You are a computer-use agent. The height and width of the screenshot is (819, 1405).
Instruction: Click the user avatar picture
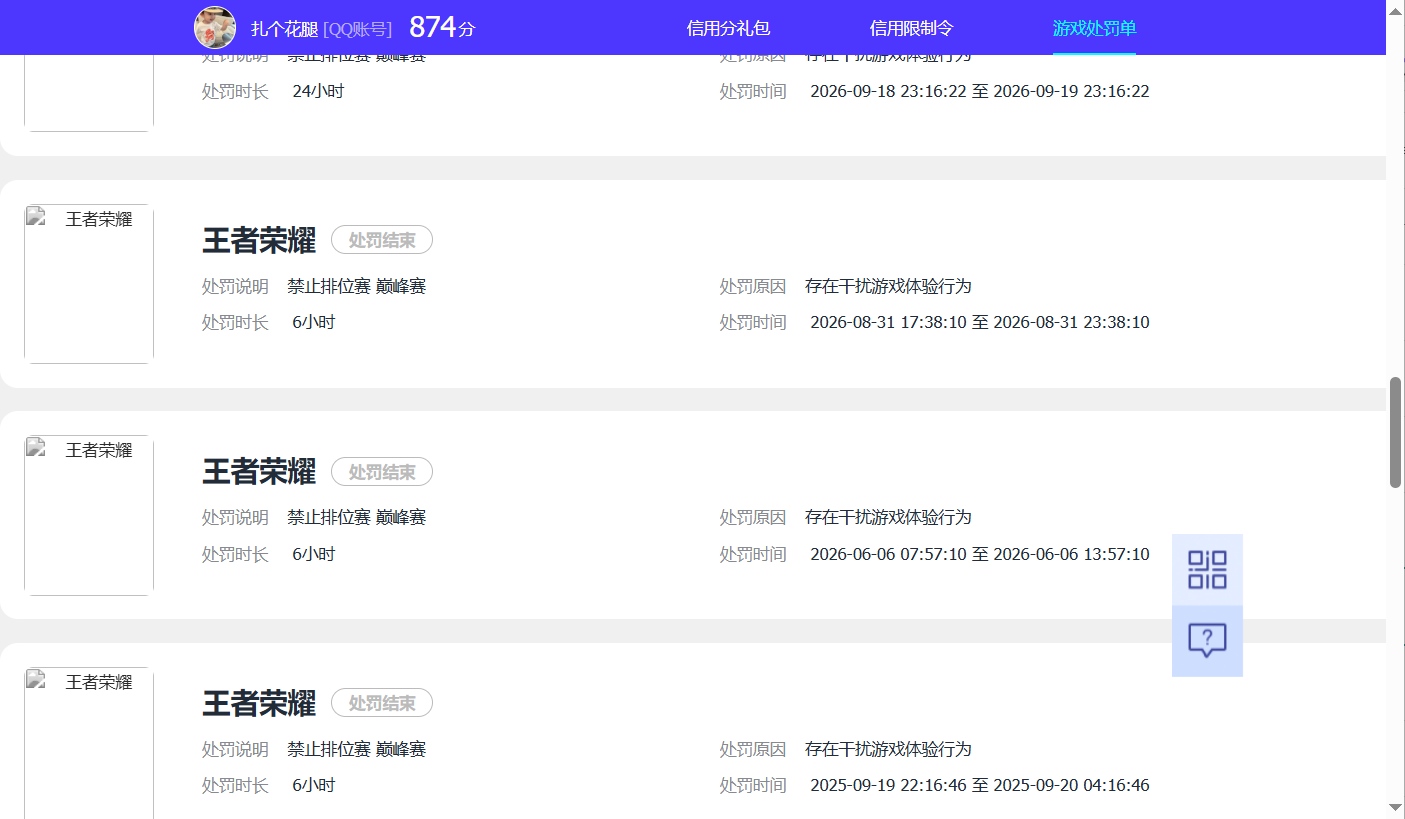(x=215, y=28)
